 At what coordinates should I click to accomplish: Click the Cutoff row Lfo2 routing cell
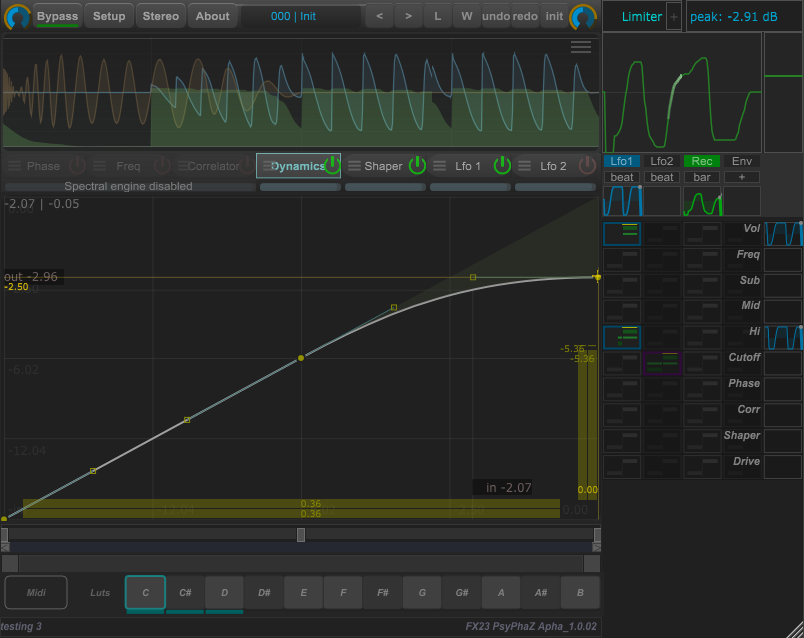click(662, 363)
